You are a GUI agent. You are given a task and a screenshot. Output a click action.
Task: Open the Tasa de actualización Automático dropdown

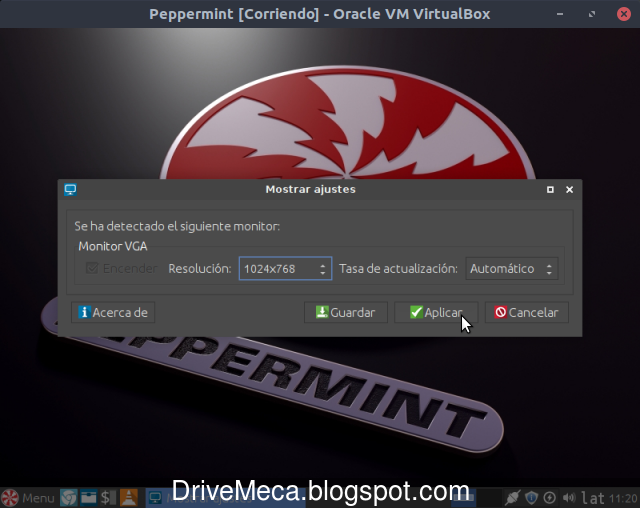coord(512,268)
